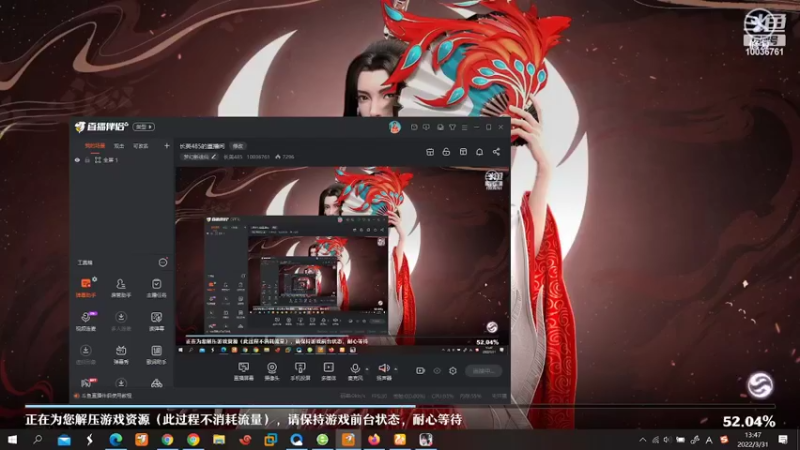Add a 摄像头 webcam source
The width and height of the screenshot is (800, 450).
click(272, 371)
